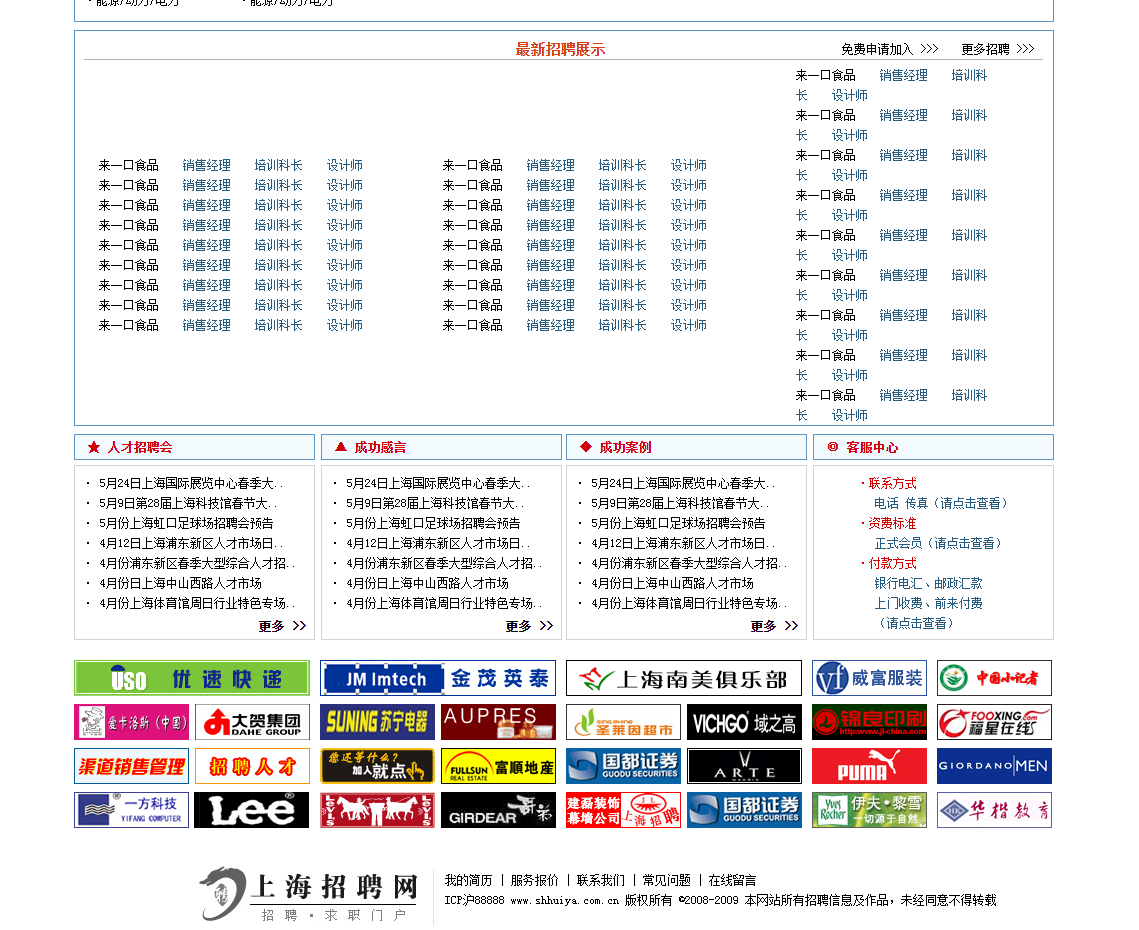The image size is (1139, 930).
Task: Click the 付款方式 heading in 客服中心
Action: pos(892,563)
